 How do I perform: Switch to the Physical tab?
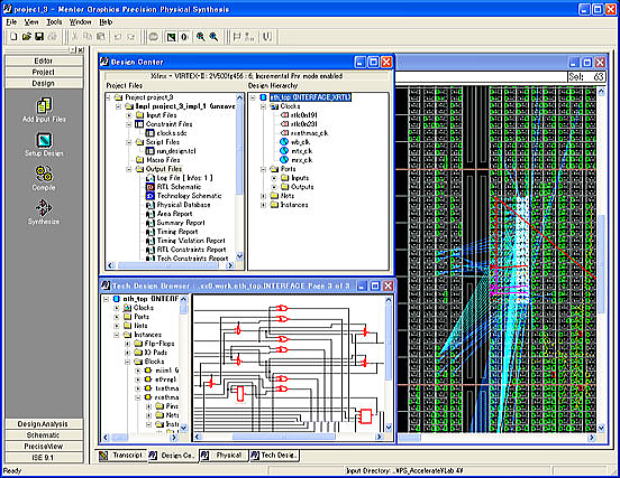(223, 455)
